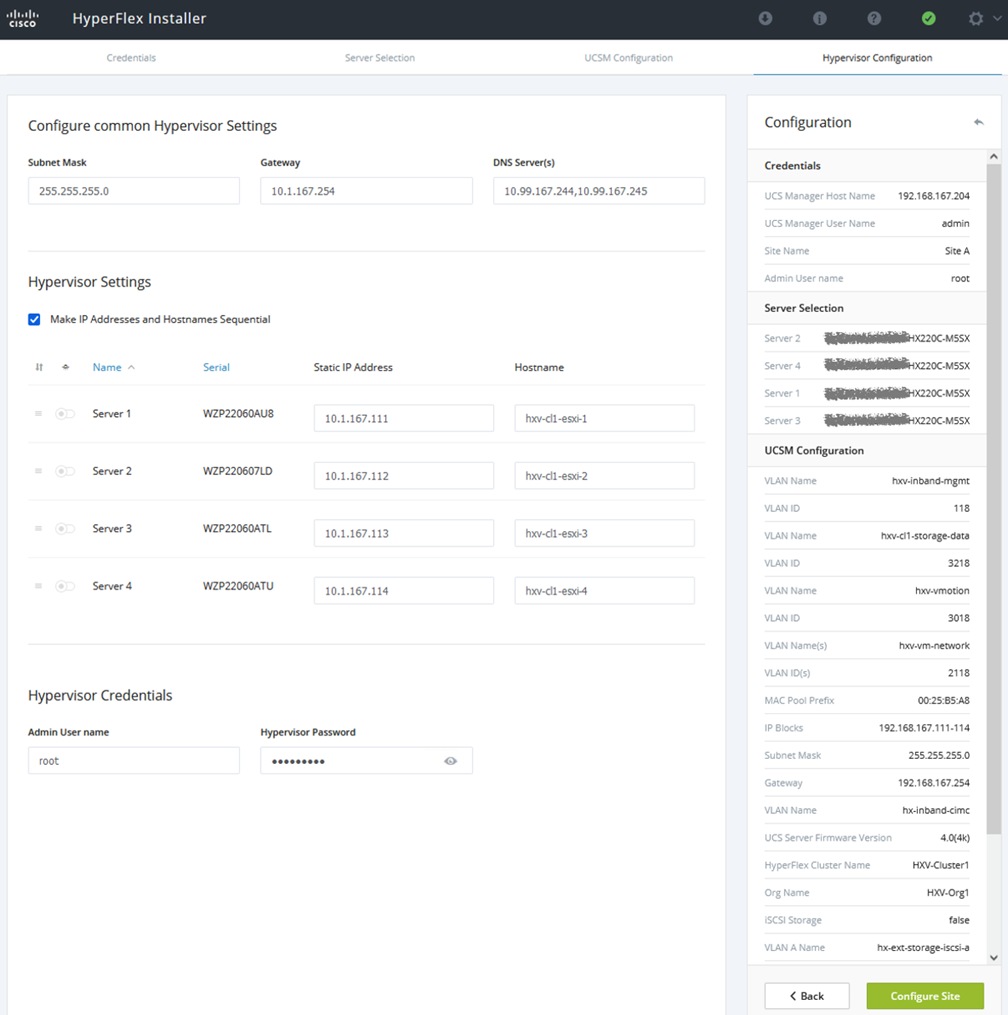This screenshot has width=1008, height=1015.
Task: Open the download icon in header
Action: click(765, 18)
